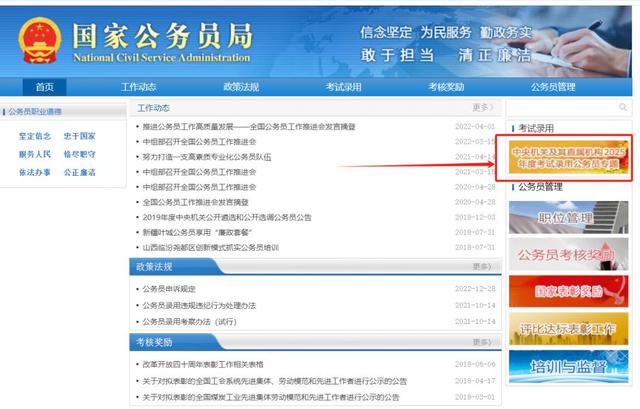Click the 考试录用 sidebar heading

pyautogui.click(x=536, y=128)
